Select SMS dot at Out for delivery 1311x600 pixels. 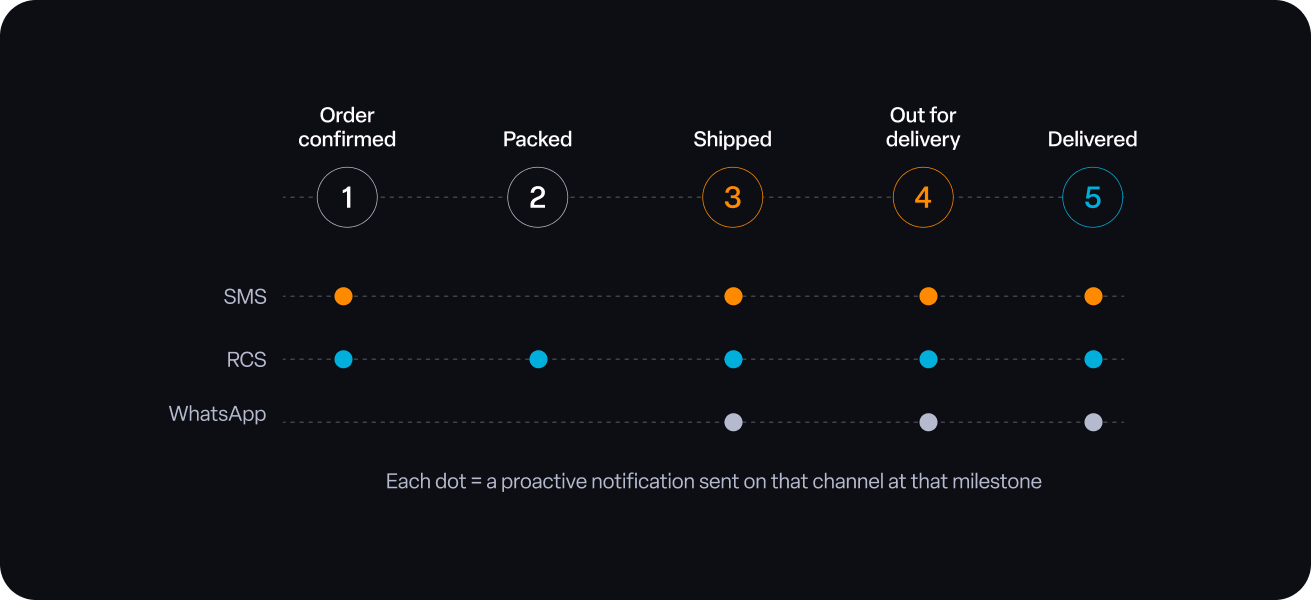tap(928, 296)
